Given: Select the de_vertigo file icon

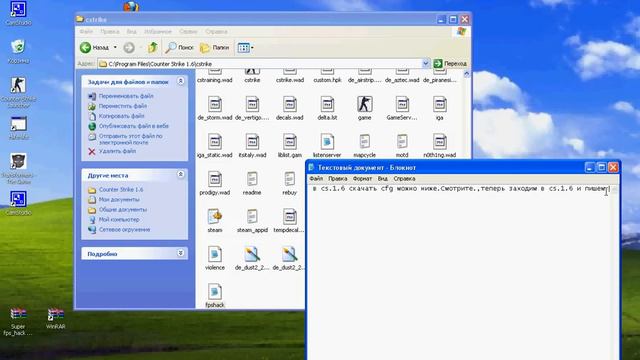Looking at the screenshot, I should point(252,105).
